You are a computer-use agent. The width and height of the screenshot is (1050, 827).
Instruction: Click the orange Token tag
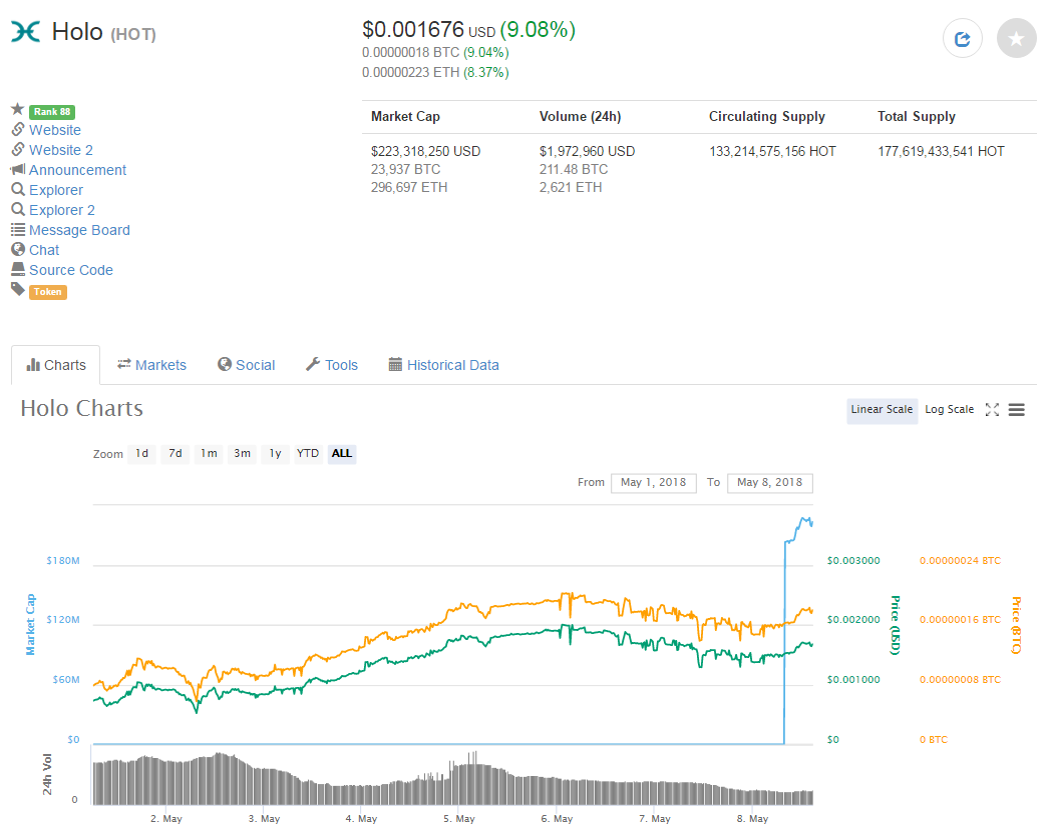coord(48,292)
